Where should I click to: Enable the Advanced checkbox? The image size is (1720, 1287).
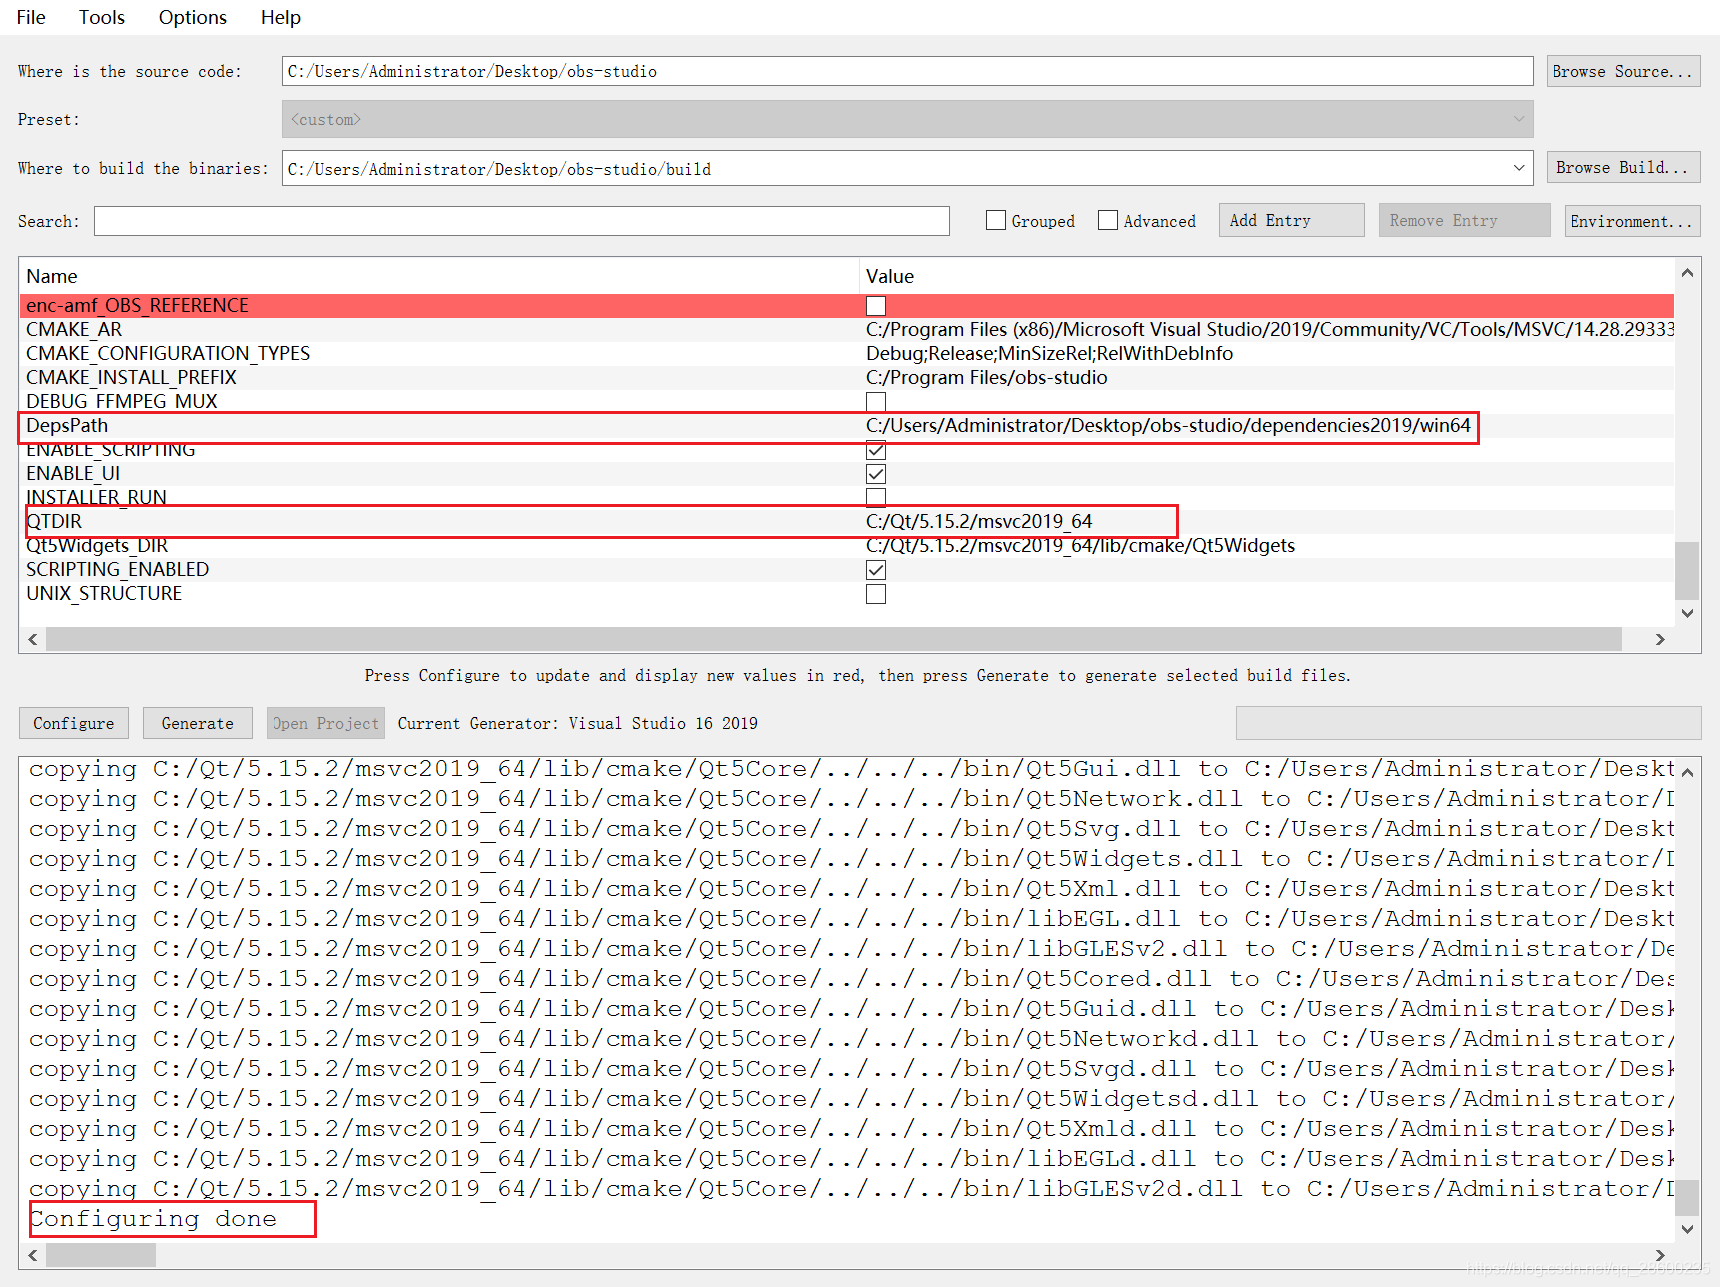click(x=1108, y=220)
